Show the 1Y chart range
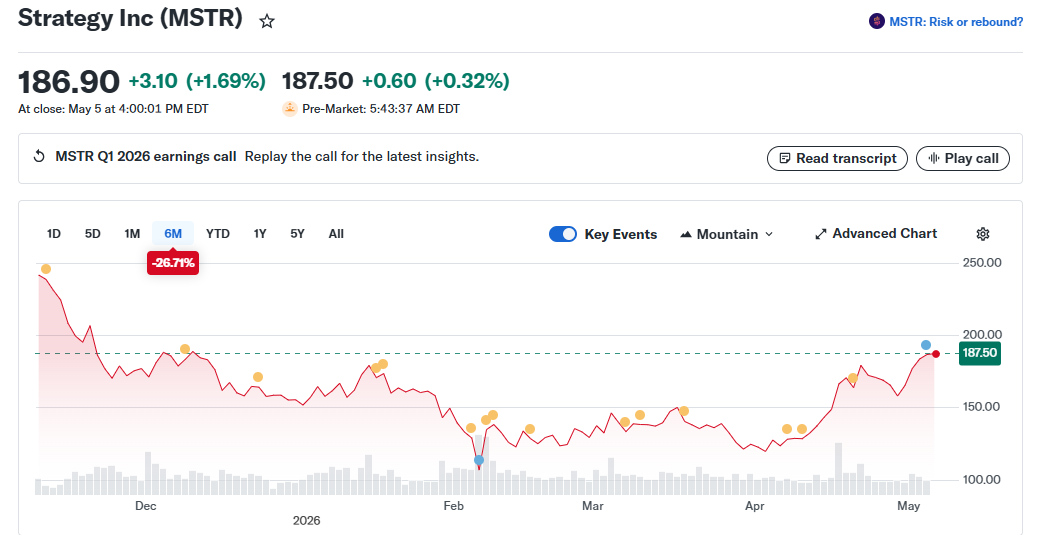Viewport: 1037px width, 535px height. click(x=260, y=233)
